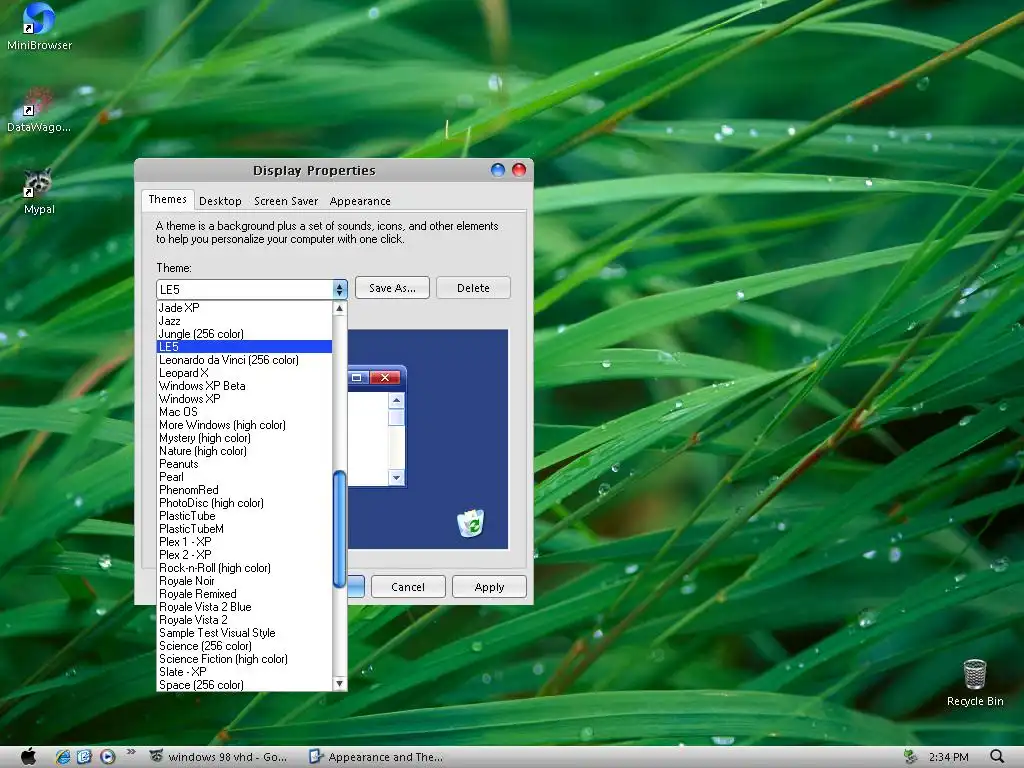The image size is (1024, 768).
Task: Select Sample Test Visual Style theme
Action: [244, 633]
